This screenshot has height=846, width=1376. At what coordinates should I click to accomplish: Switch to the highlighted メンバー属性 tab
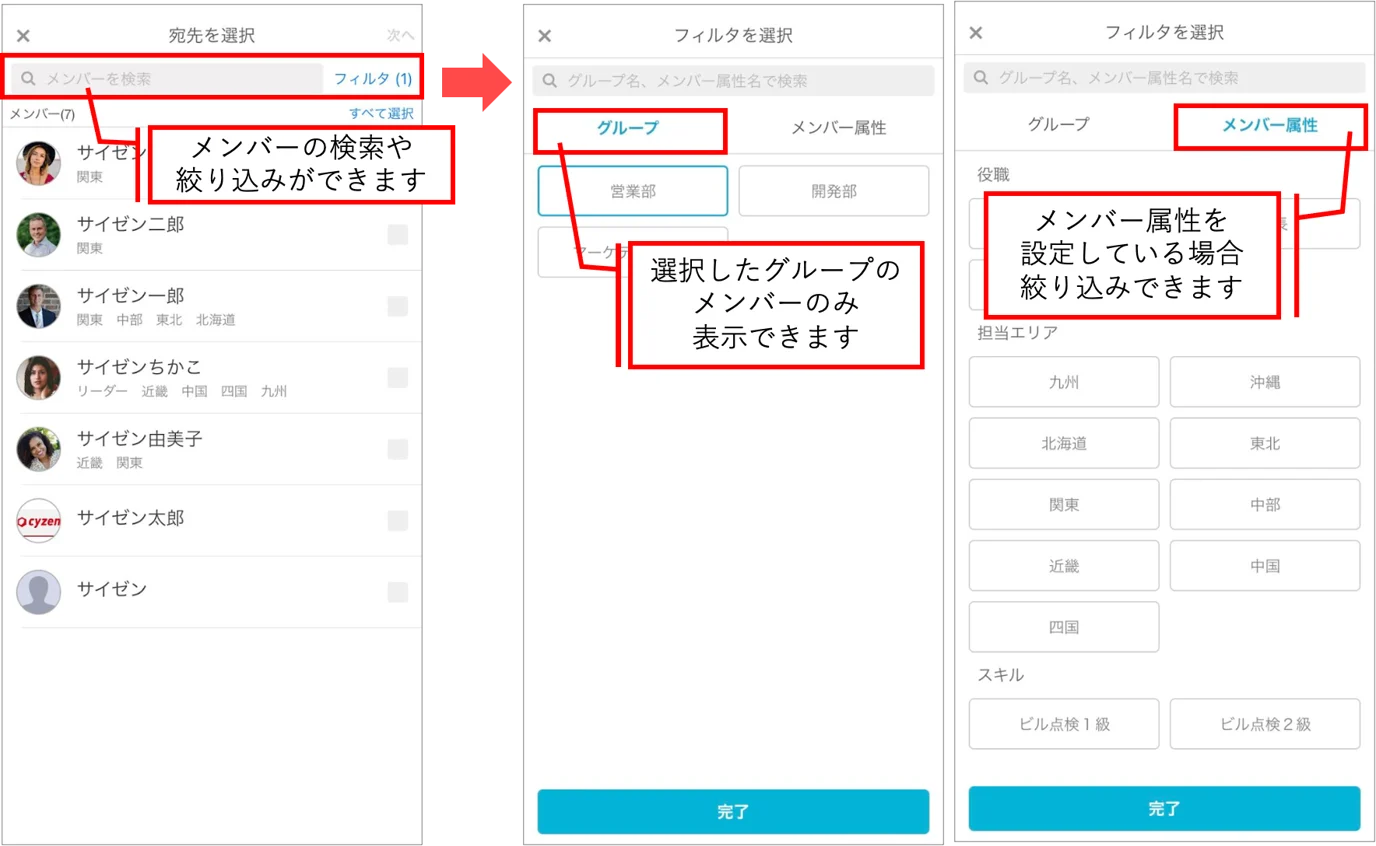(x=1270, y=126)
